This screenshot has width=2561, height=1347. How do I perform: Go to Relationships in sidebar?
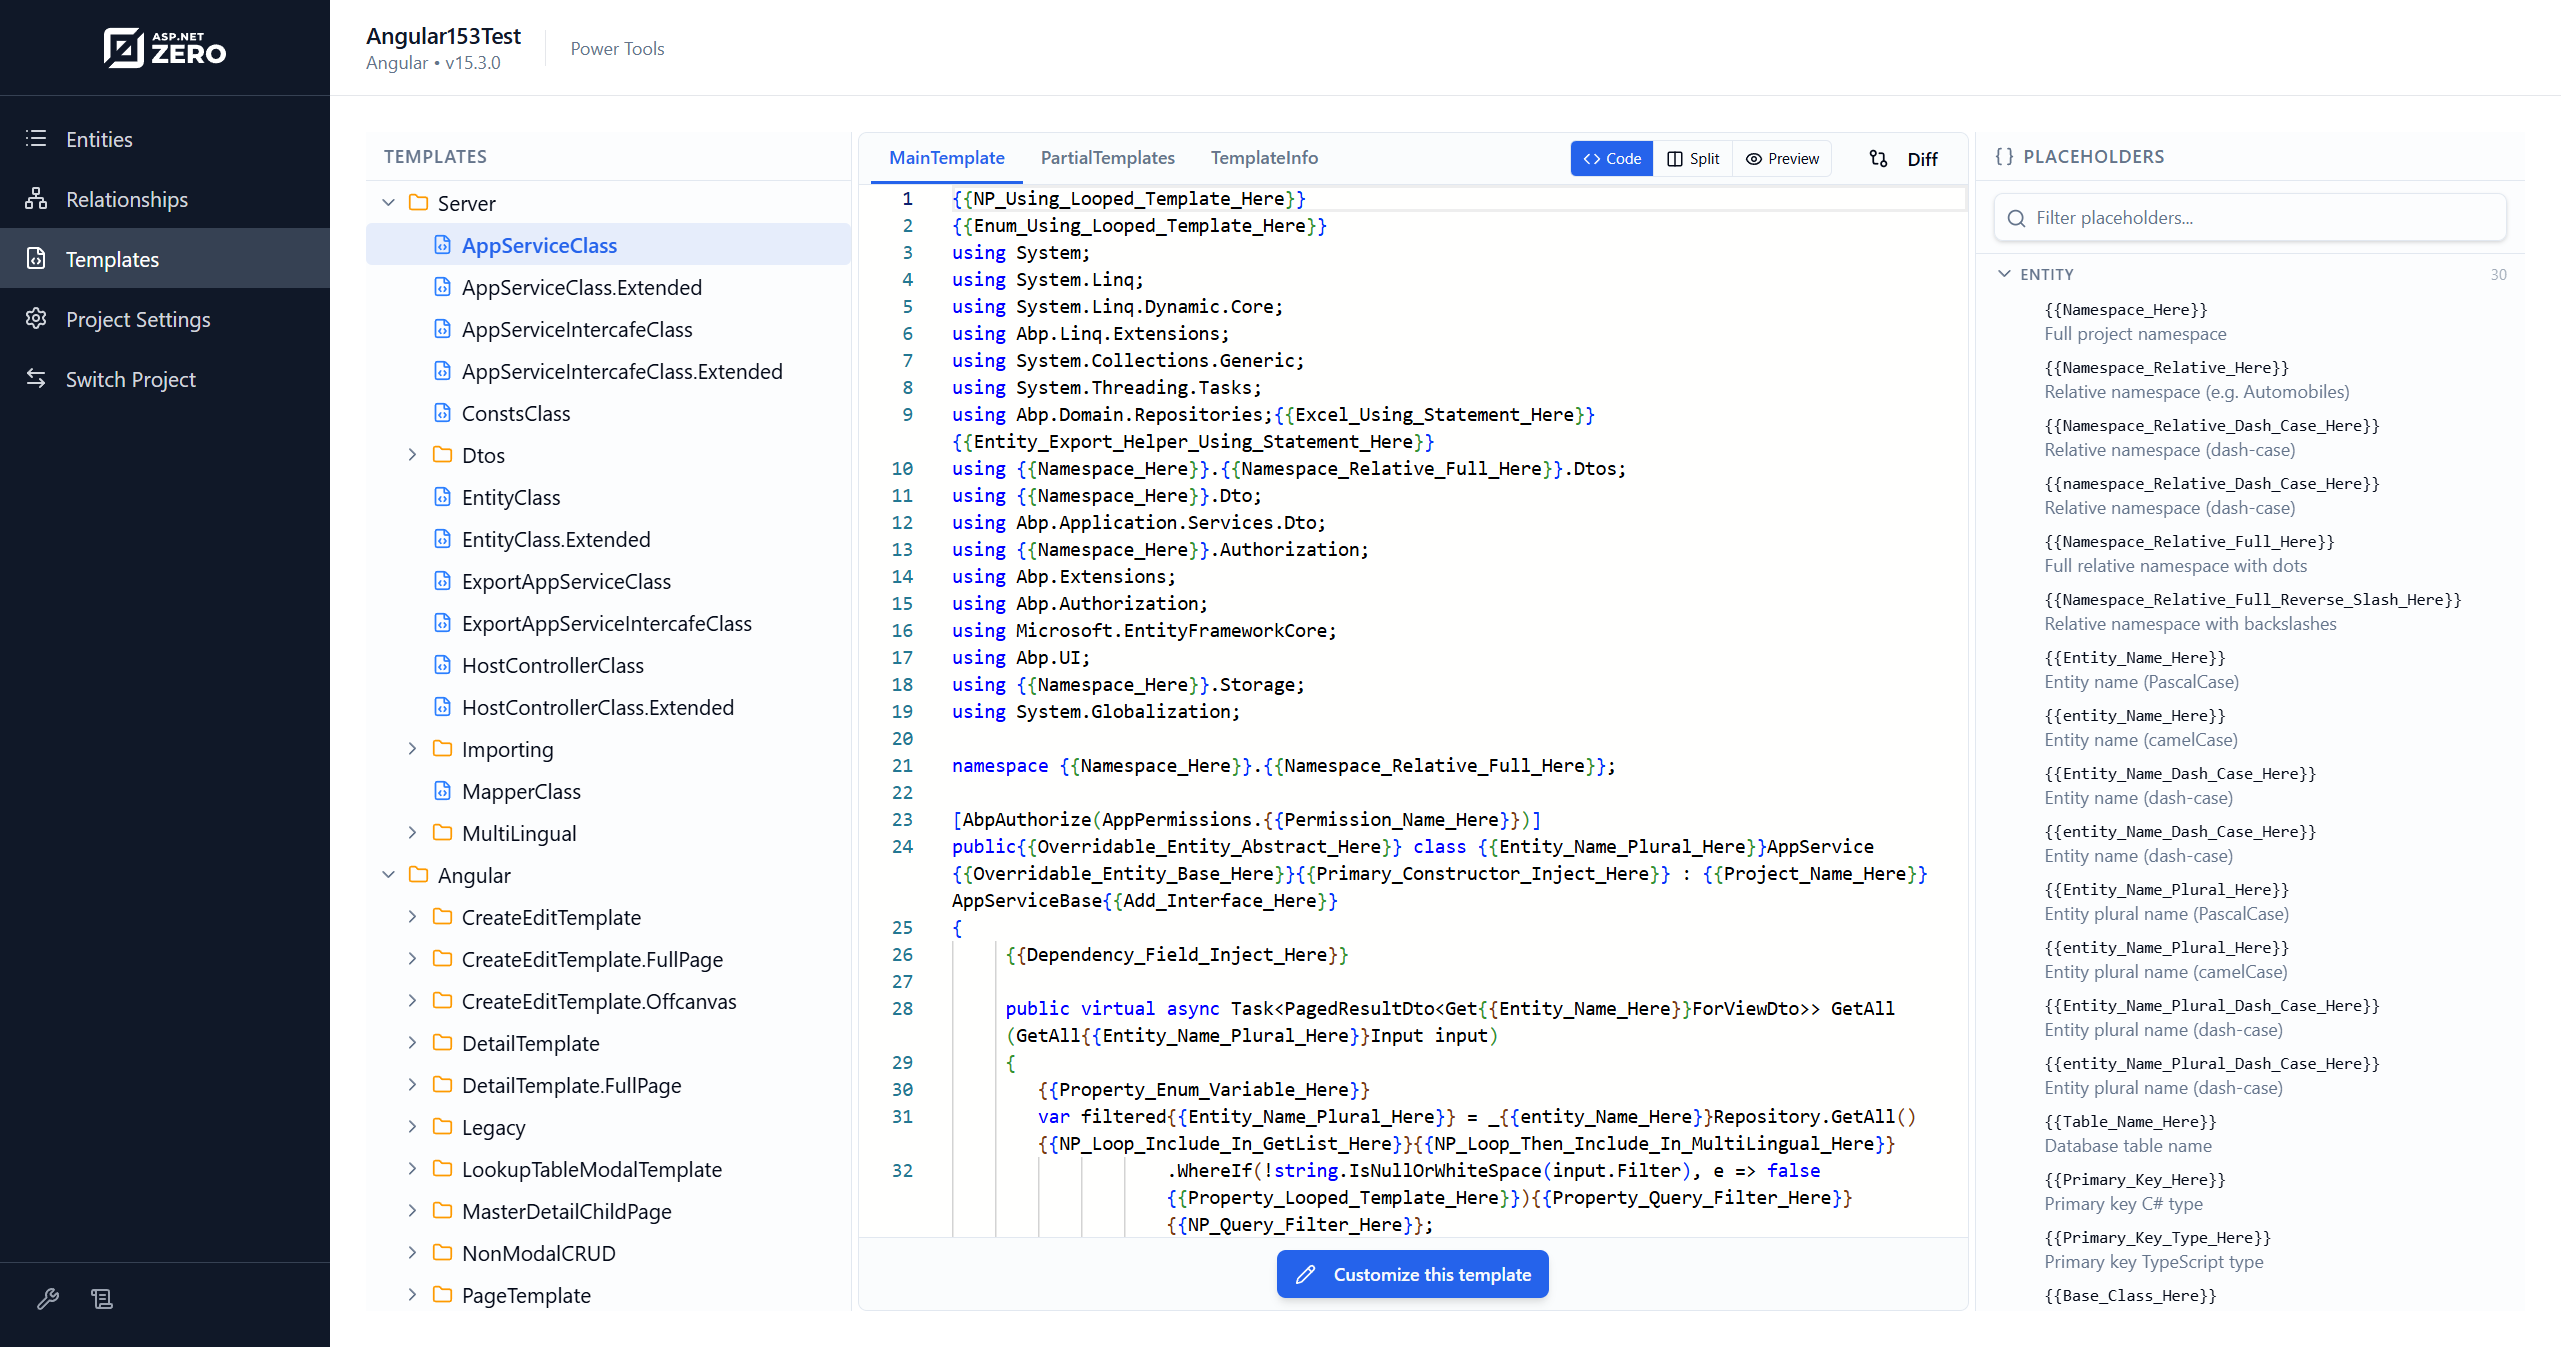[x=165, y=199]
